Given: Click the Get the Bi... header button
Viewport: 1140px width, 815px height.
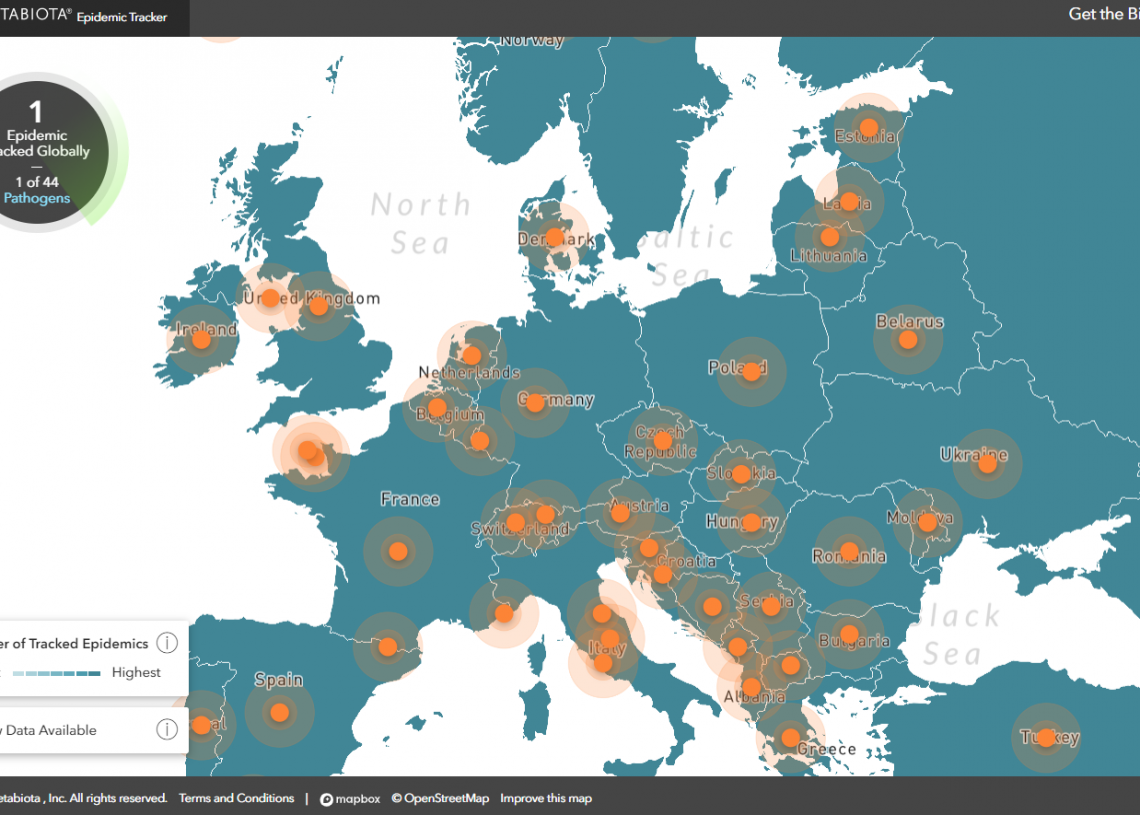Looking at the screenshot, I should (x=1102, y=14).
